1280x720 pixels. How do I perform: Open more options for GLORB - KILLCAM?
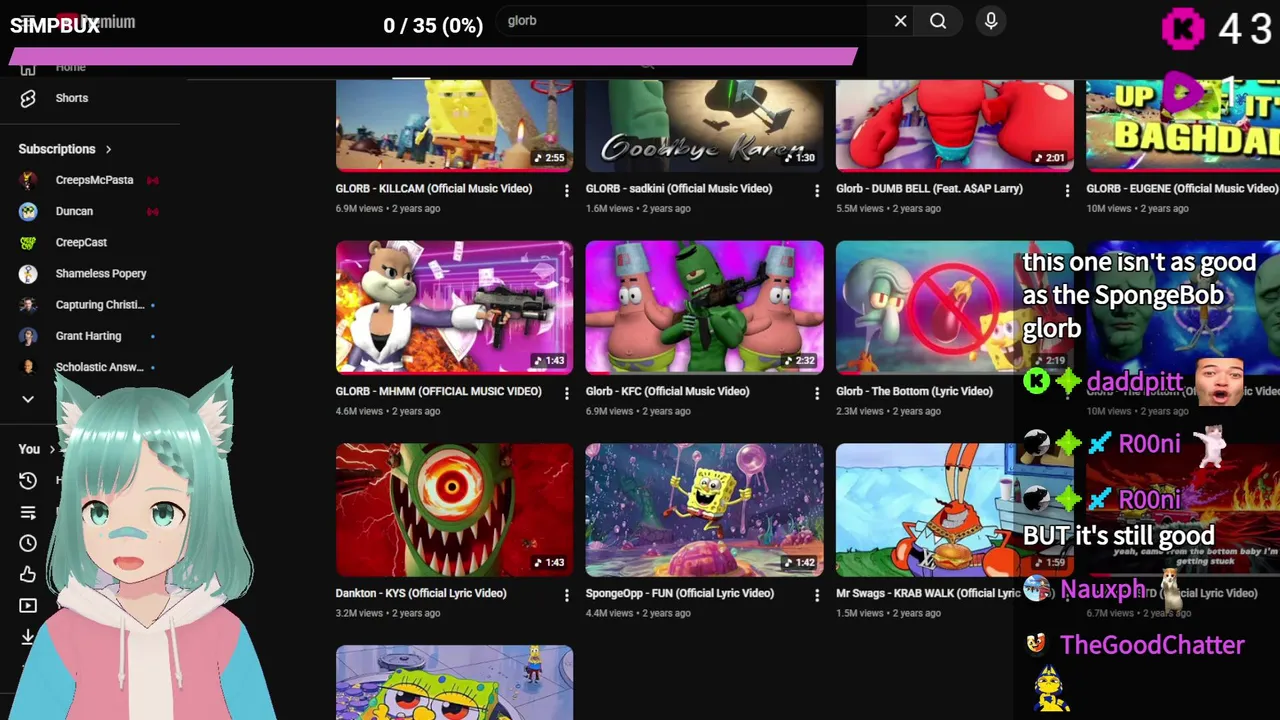click(566, 190)
